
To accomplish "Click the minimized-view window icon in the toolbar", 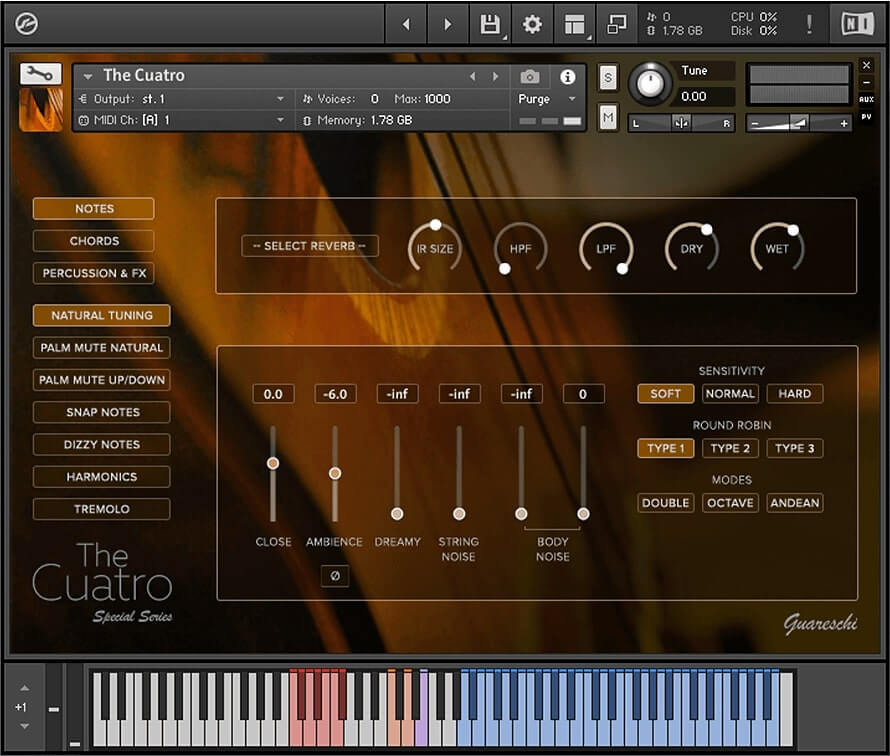I will pyautogui.click(x=616, y=22).
